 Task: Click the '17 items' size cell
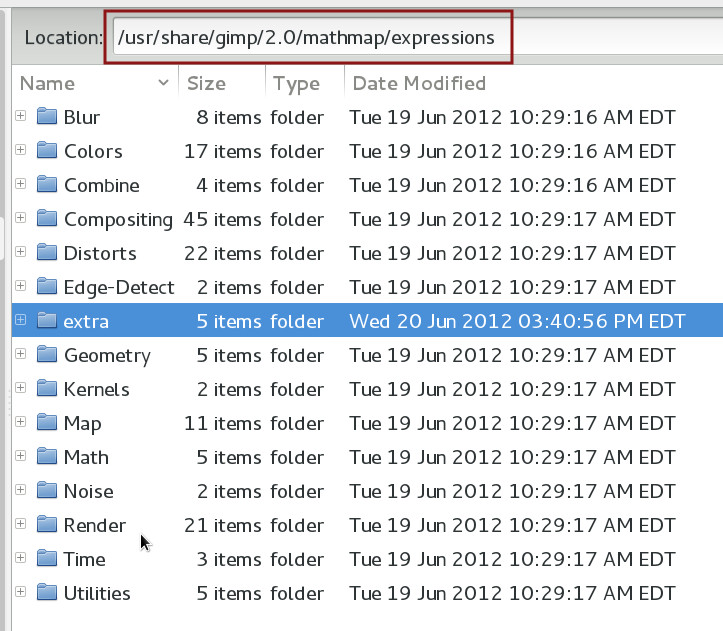[x=223, y=151]
